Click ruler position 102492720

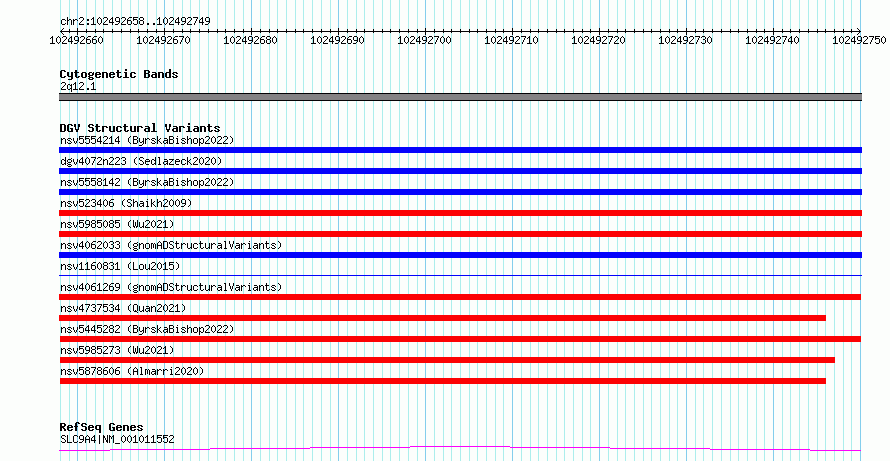598,40
